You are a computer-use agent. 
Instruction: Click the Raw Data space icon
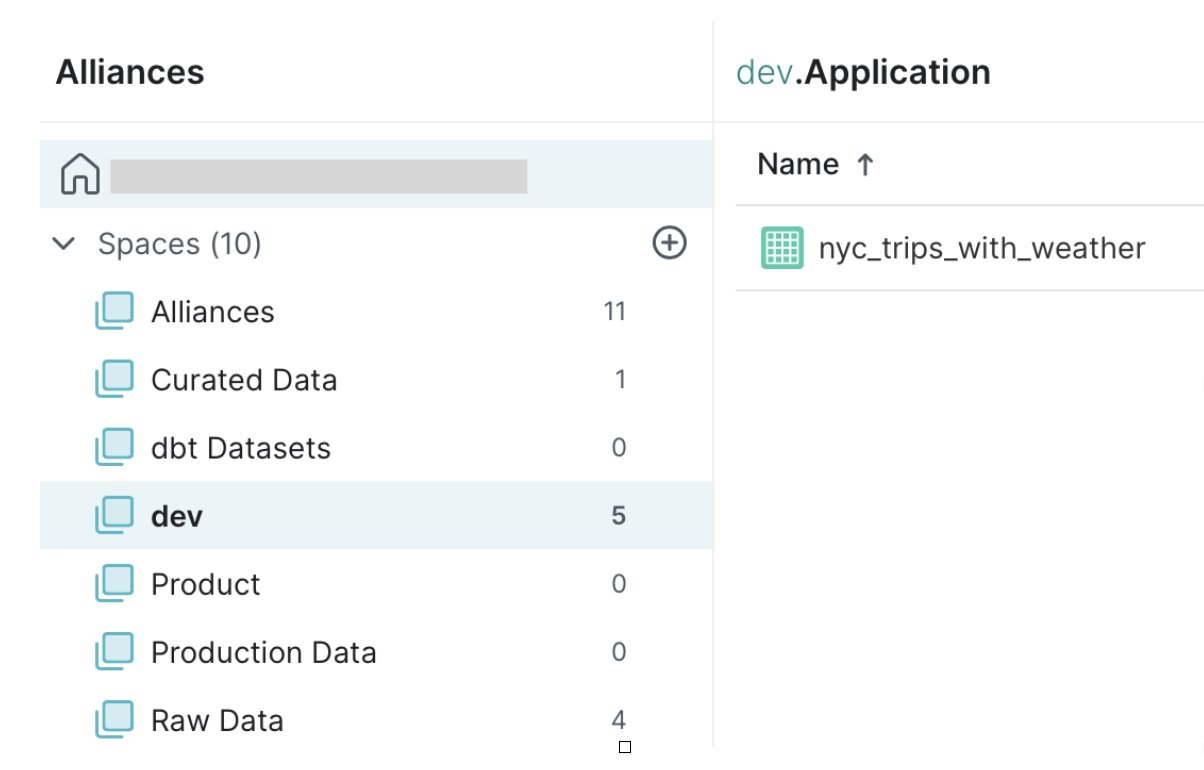(114, 719)
